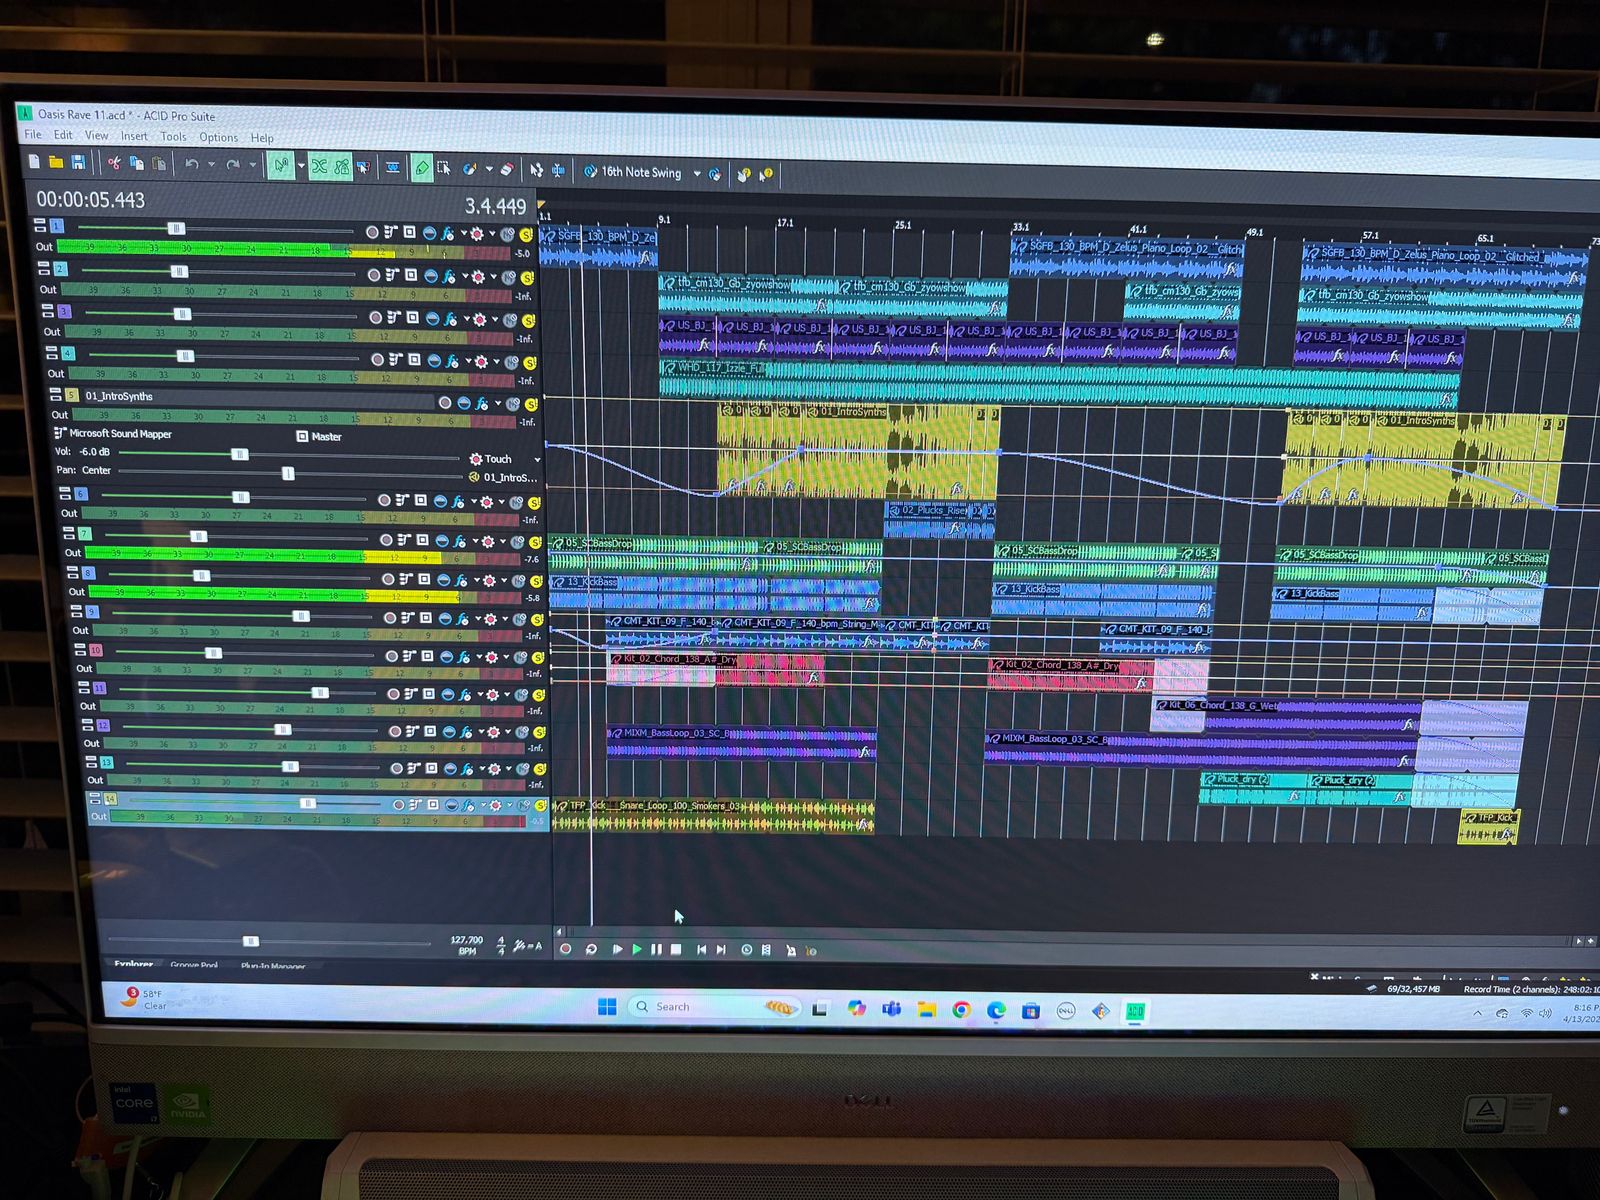
Task: Open the Insert menu
Action: click(134, 136)
